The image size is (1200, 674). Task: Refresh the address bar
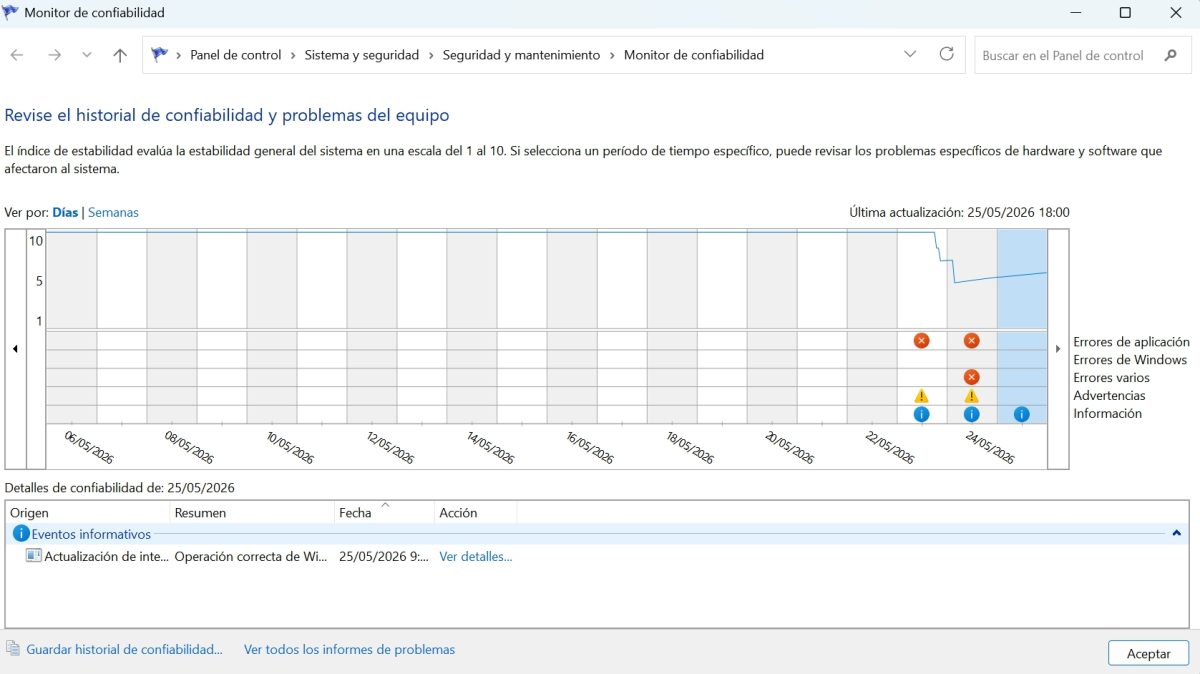946,55
